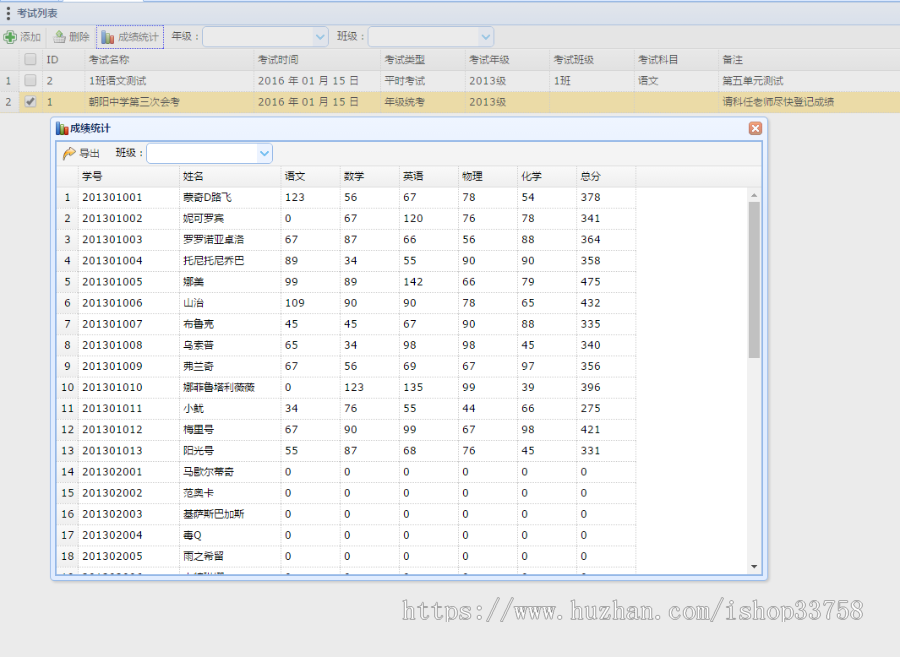Click the panel menu dots before 考试列表
Screen dimensions: 900x657
click(x=7, y=12)
